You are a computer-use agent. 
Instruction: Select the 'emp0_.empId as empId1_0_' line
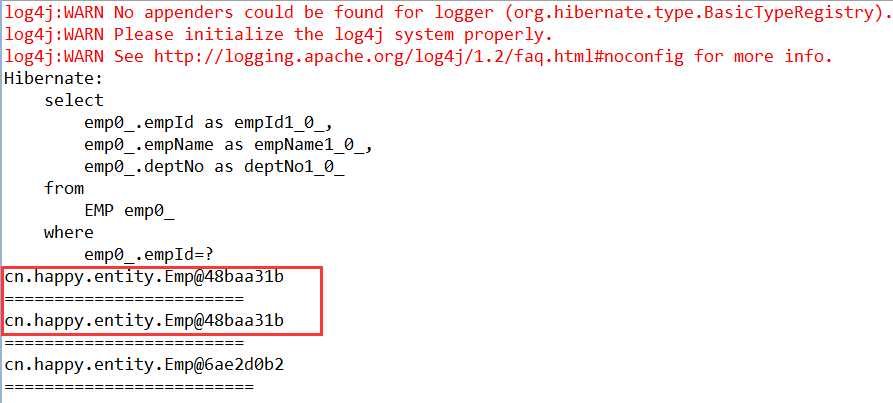(208, 123)
